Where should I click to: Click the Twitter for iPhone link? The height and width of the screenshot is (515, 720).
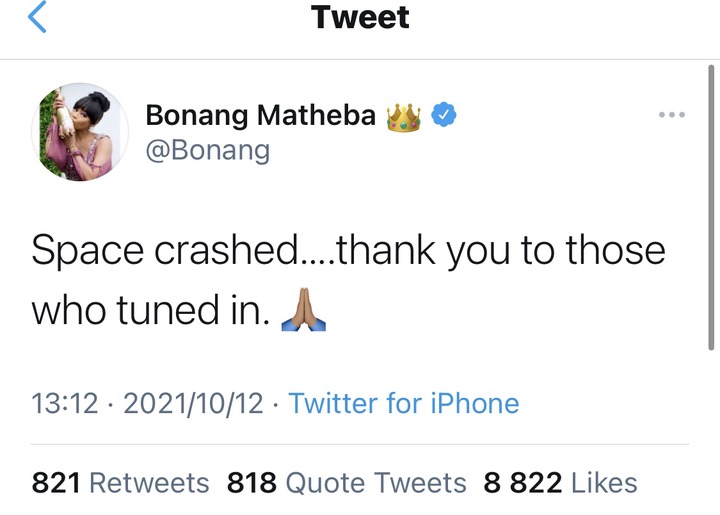(404, 403)
